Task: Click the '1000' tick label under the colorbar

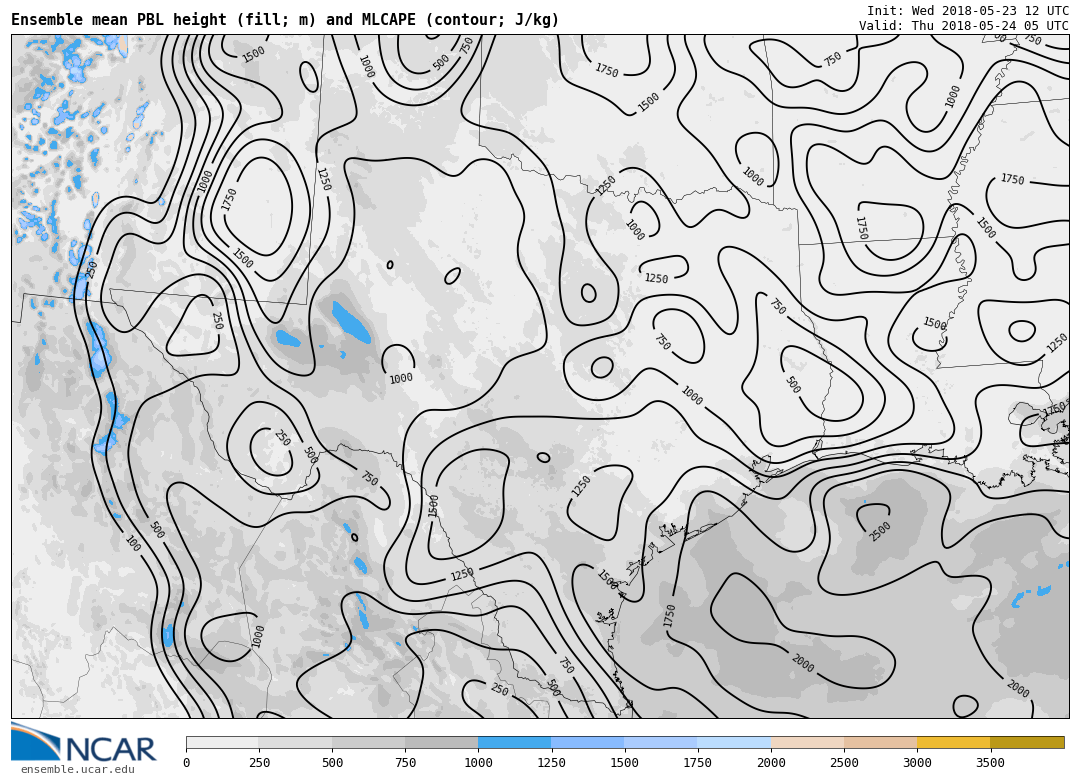Action: [478, 762]
